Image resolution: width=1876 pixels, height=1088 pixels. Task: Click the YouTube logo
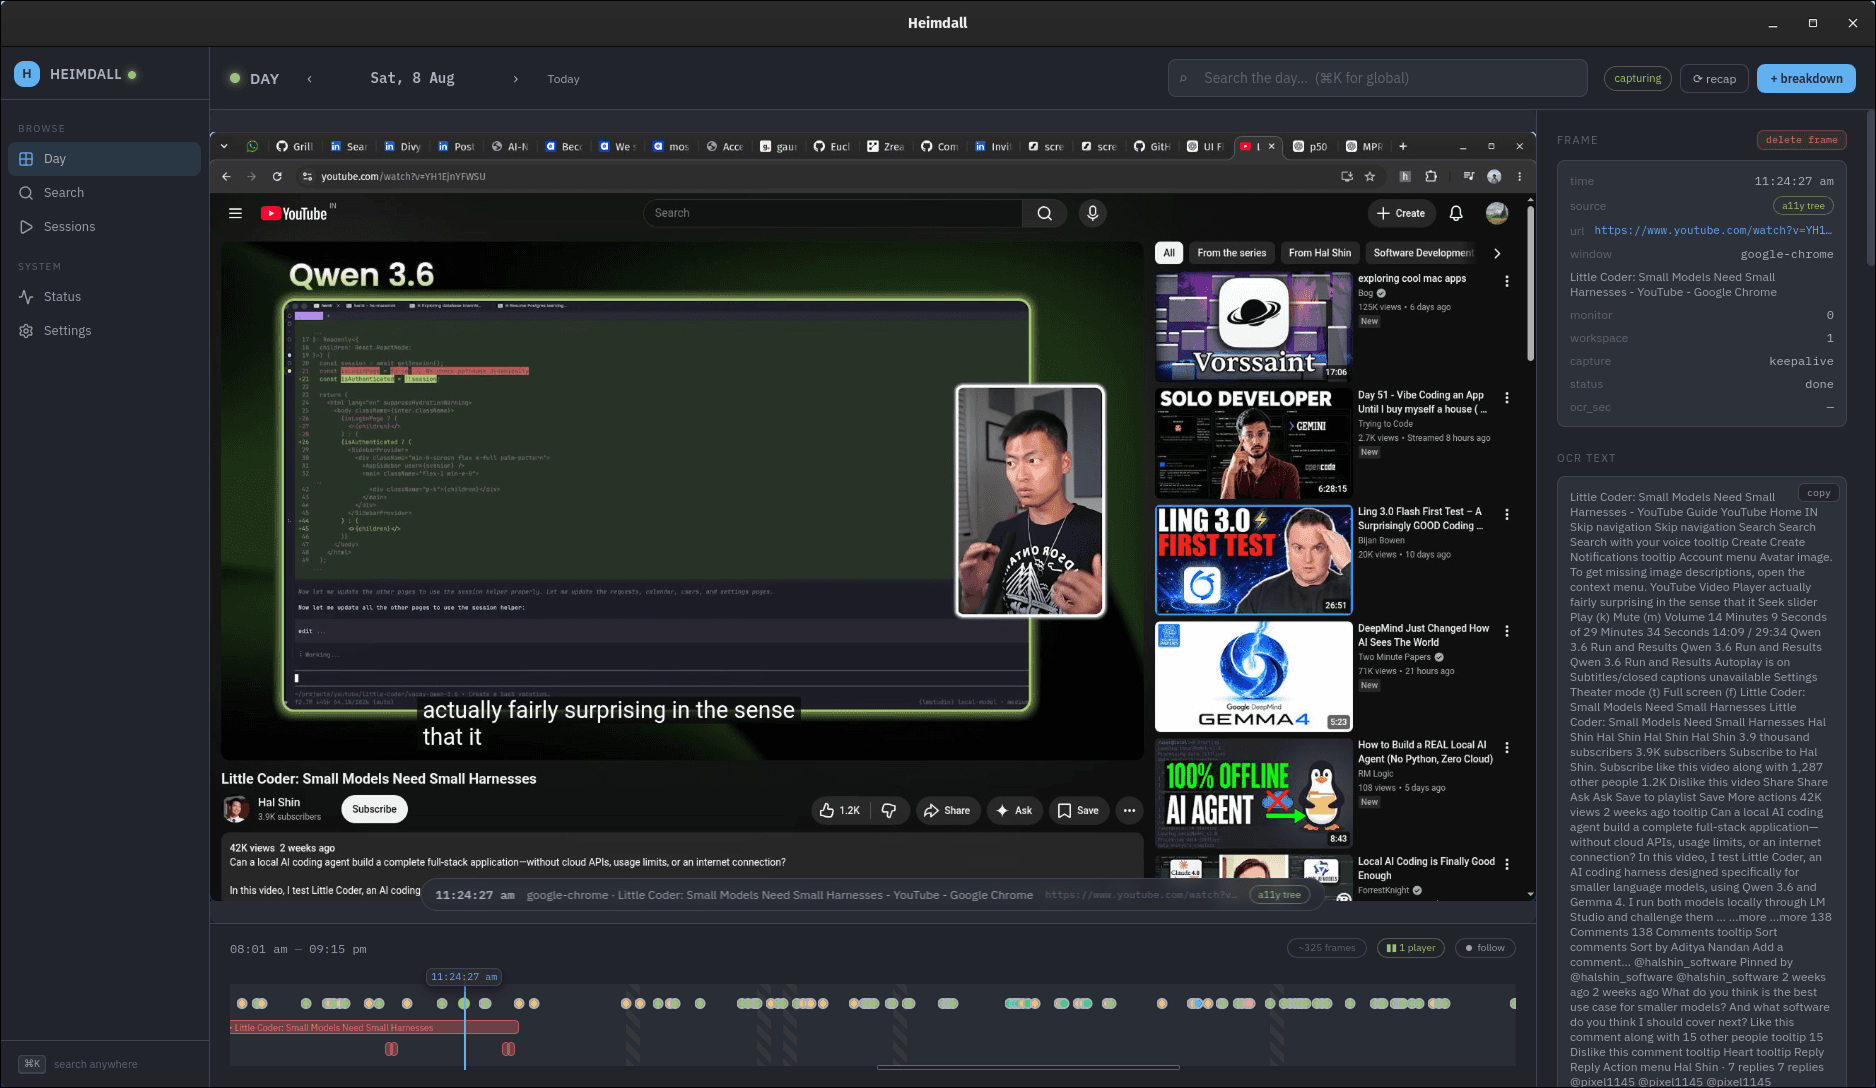point(295,213)
